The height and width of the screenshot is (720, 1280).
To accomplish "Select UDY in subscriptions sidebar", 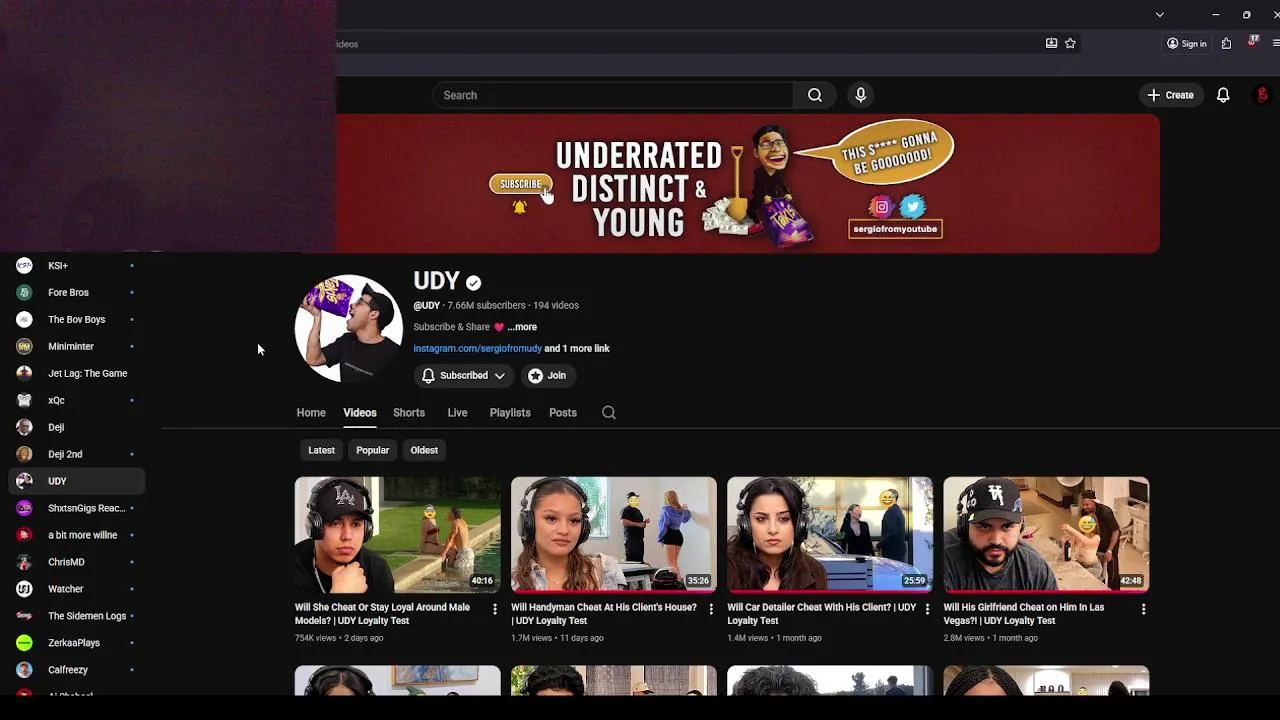I will coord(76,482).
